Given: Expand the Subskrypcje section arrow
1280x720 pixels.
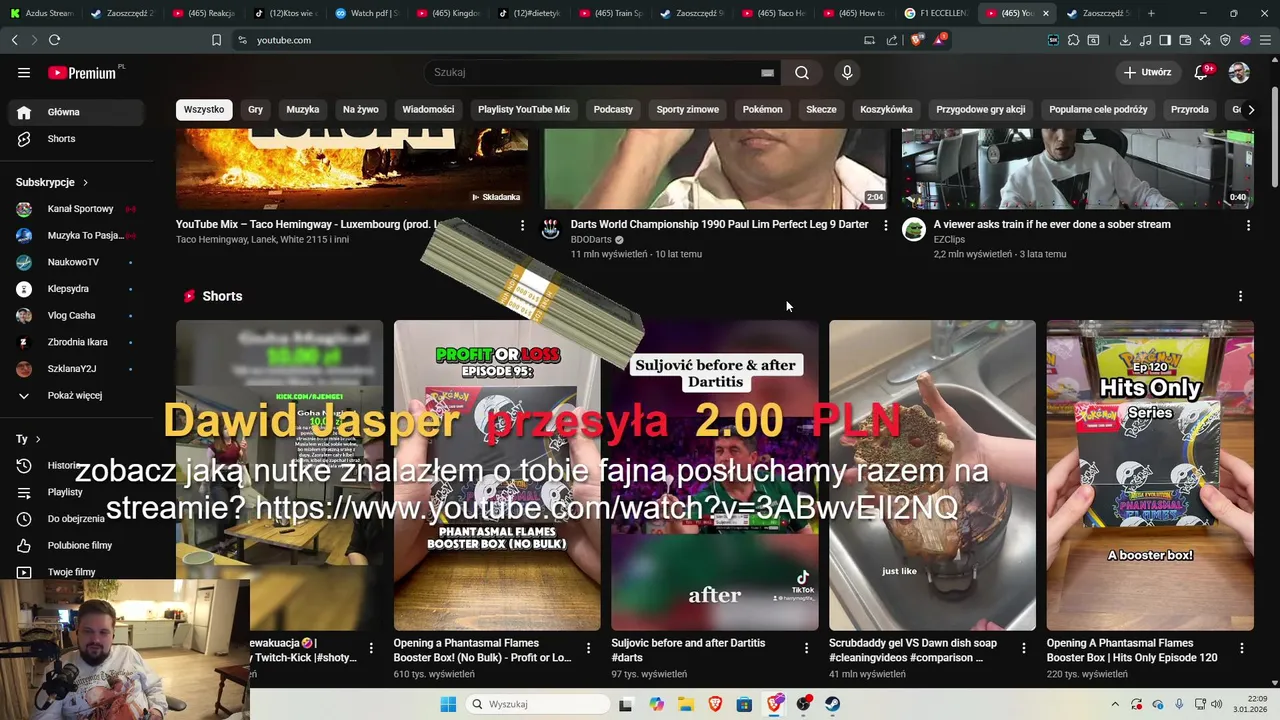Looking at the screenshot, I should [85, 182].
